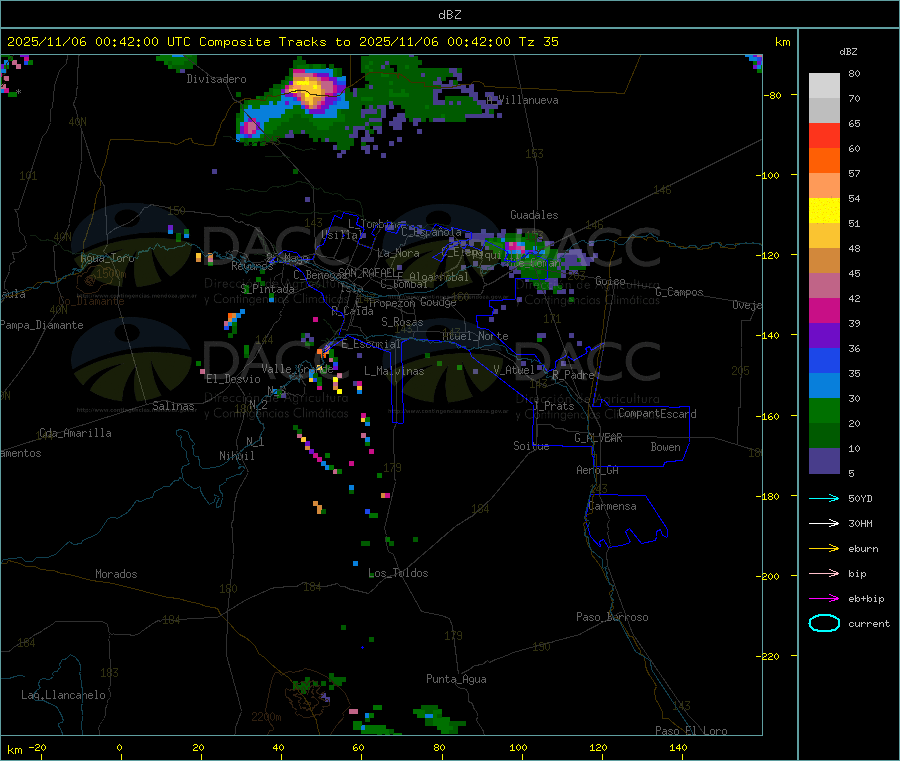Click the Morados label
Image resolution: width=900 pixels, height=761 pixels.
[x=116, y=574]
